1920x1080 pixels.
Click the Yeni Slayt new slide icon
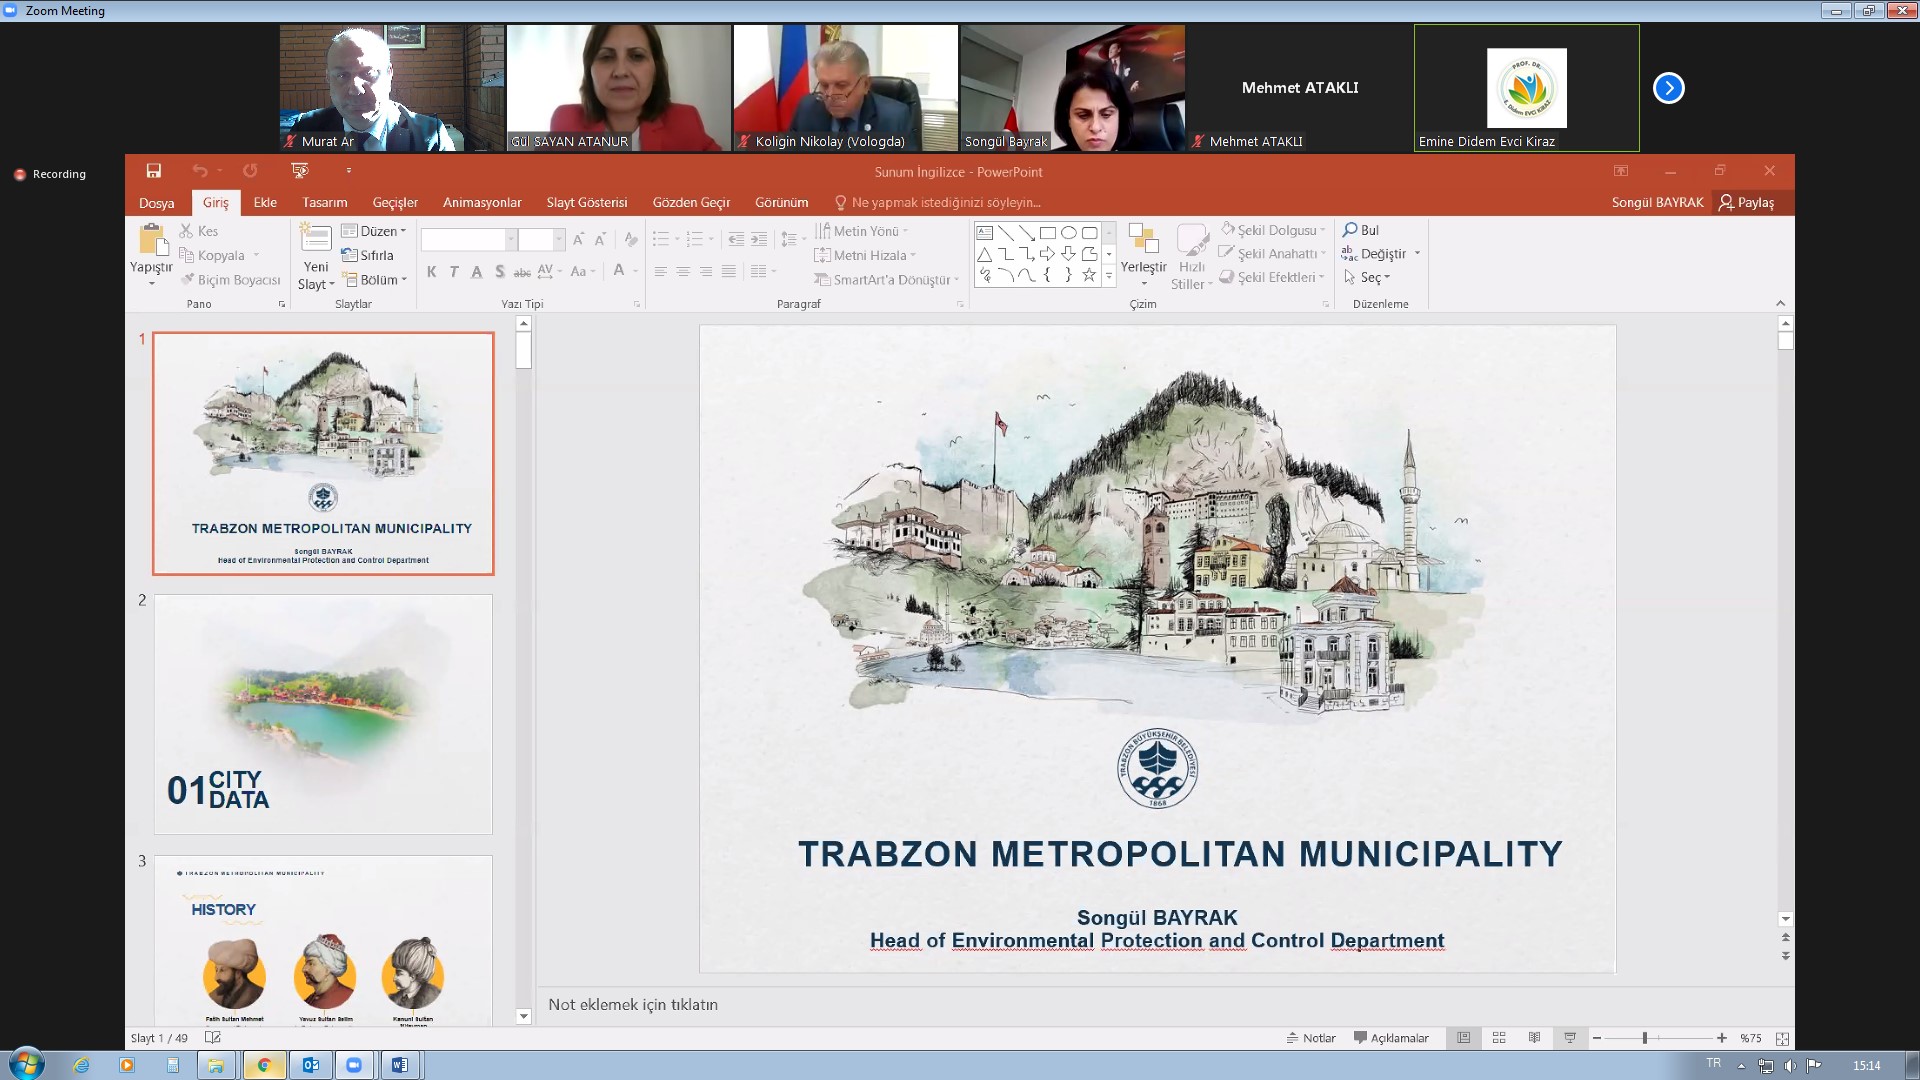(316, 239)
